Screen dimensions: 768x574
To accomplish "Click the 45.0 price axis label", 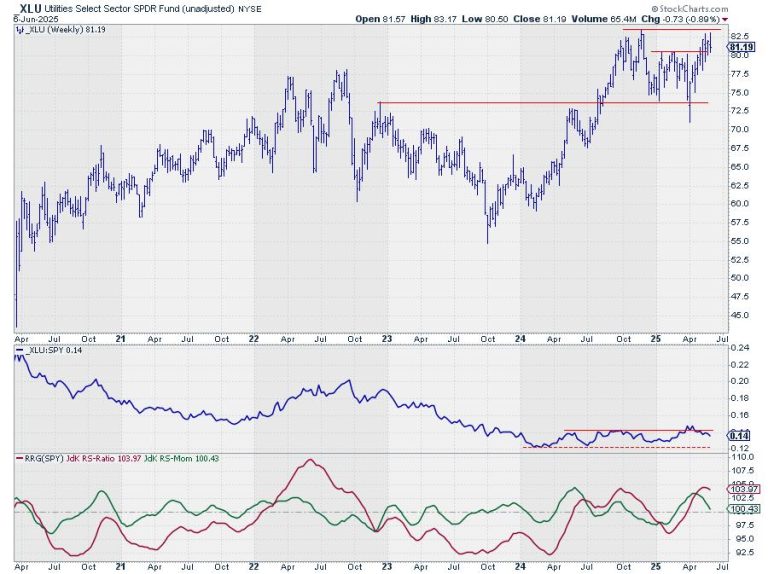I will click(739, 315).
